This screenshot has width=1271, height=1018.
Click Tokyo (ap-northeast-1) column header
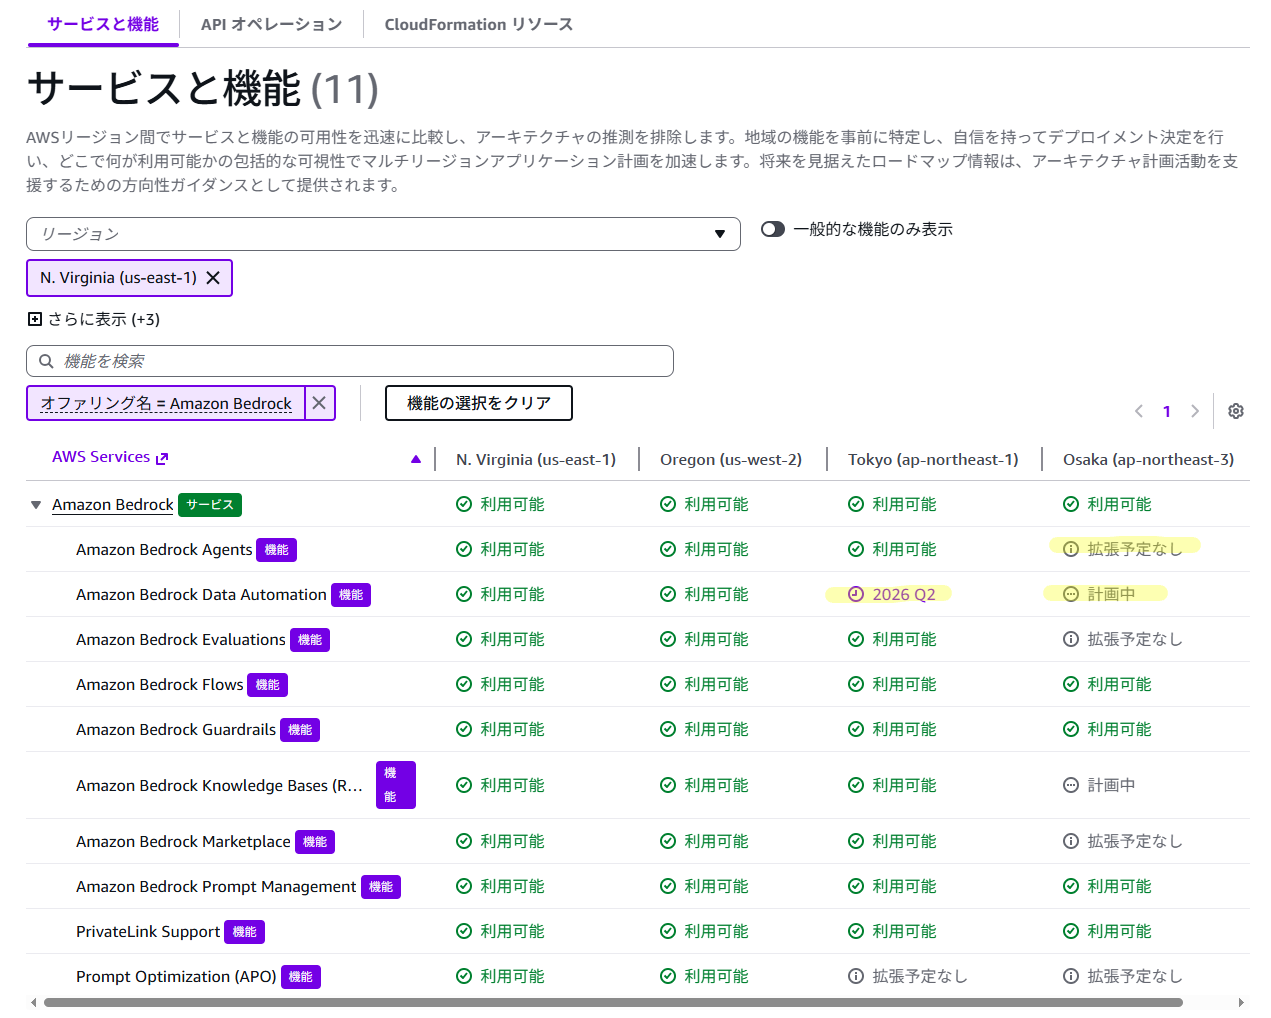(x=933, y=459)
